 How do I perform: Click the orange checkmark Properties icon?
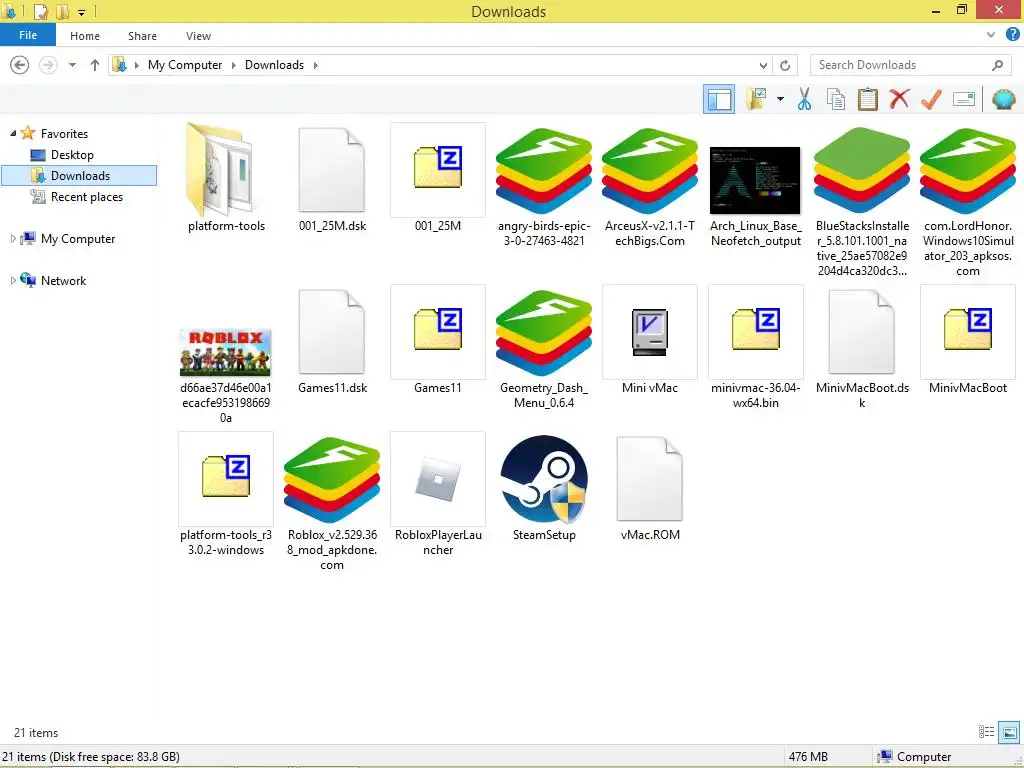click(x=931, y=99)
